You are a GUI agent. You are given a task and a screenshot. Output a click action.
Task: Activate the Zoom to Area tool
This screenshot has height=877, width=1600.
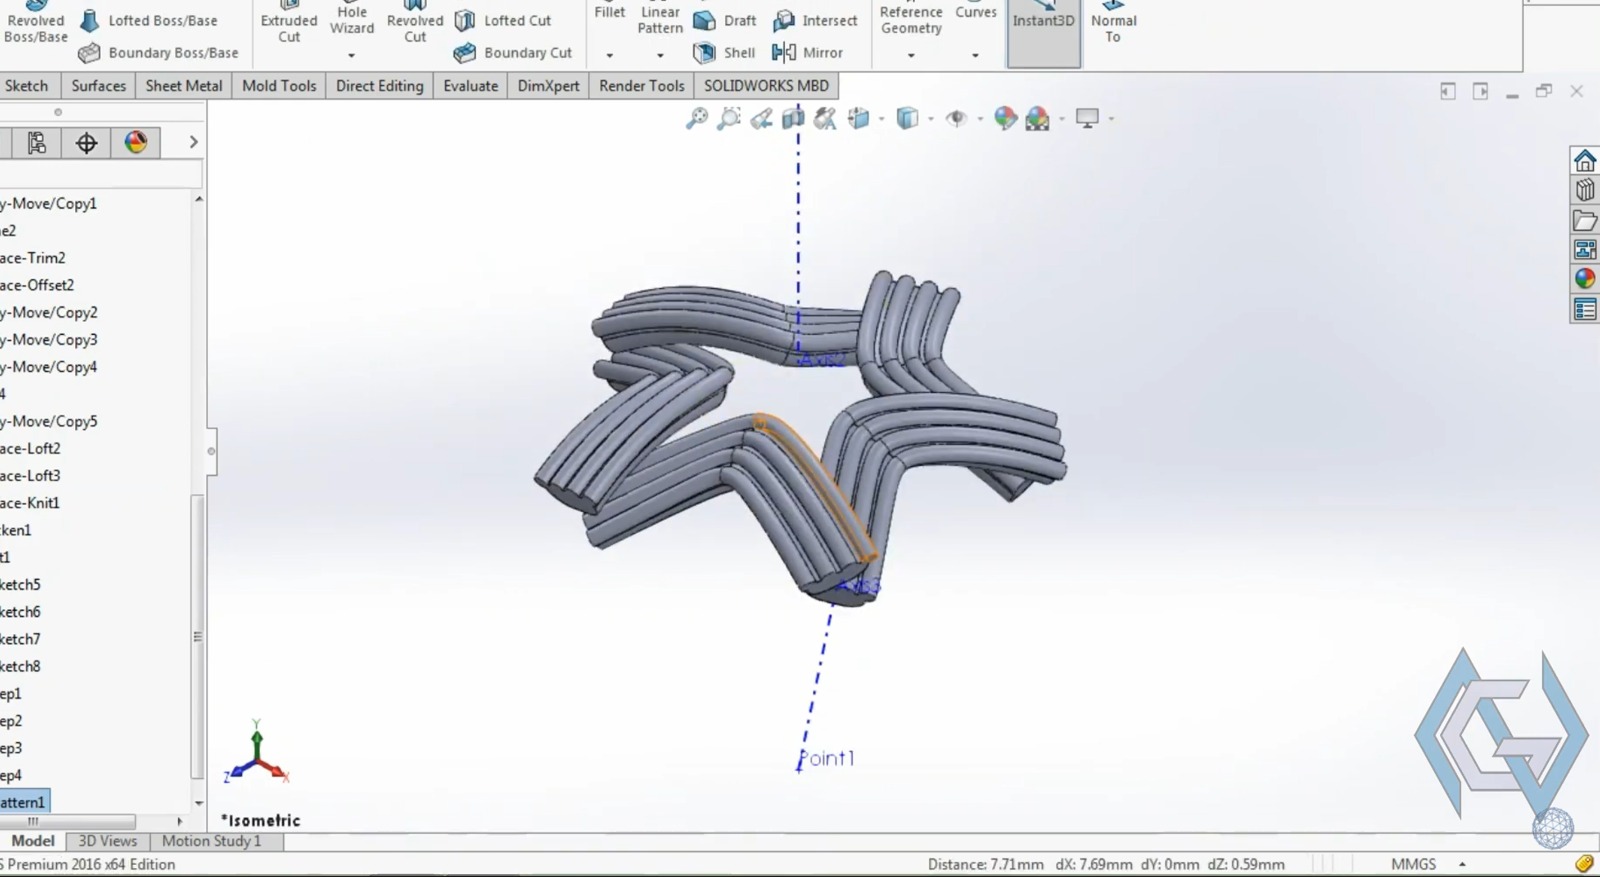coord(729,119)
